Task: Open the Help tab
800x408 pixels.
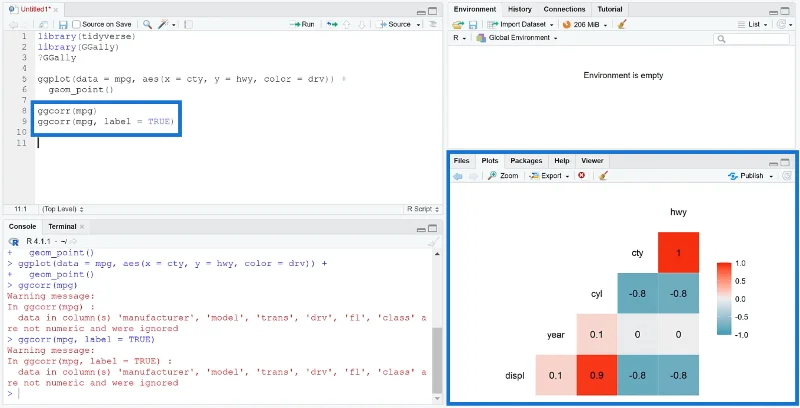Action: [562, 161]
